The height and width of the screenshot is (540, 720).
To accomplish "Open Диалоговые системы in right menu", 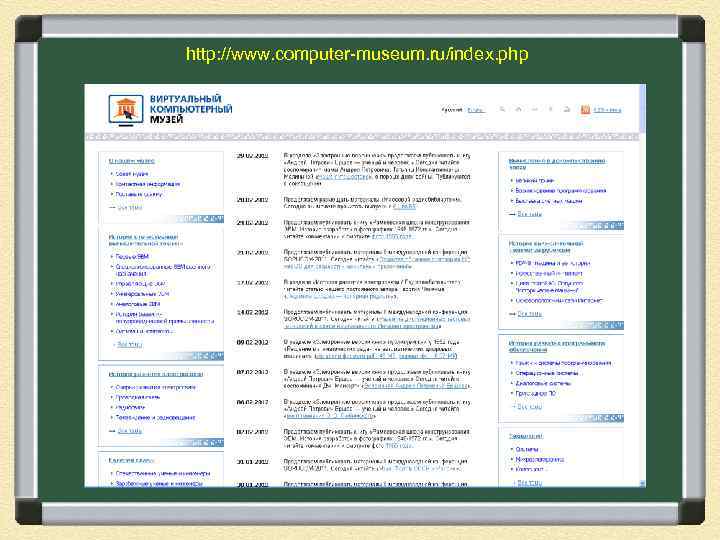I will click(543, 383).
